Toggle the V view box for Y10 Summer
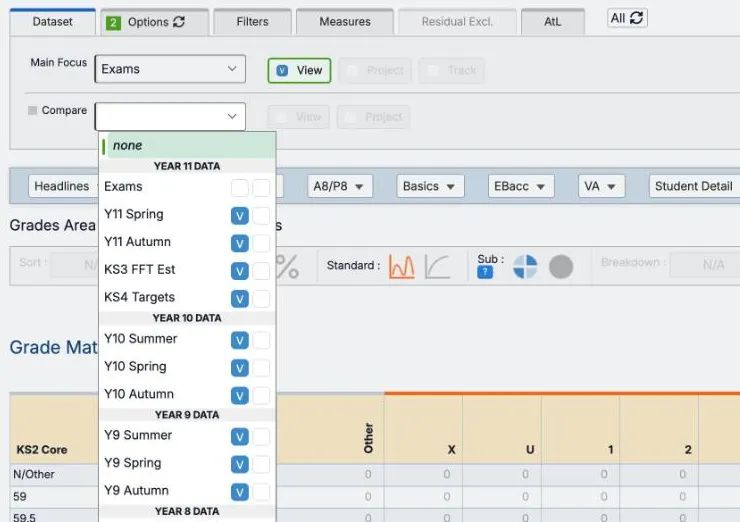Image resolution: width=740 pixels, height=522 pixels. tap(240, 340)
